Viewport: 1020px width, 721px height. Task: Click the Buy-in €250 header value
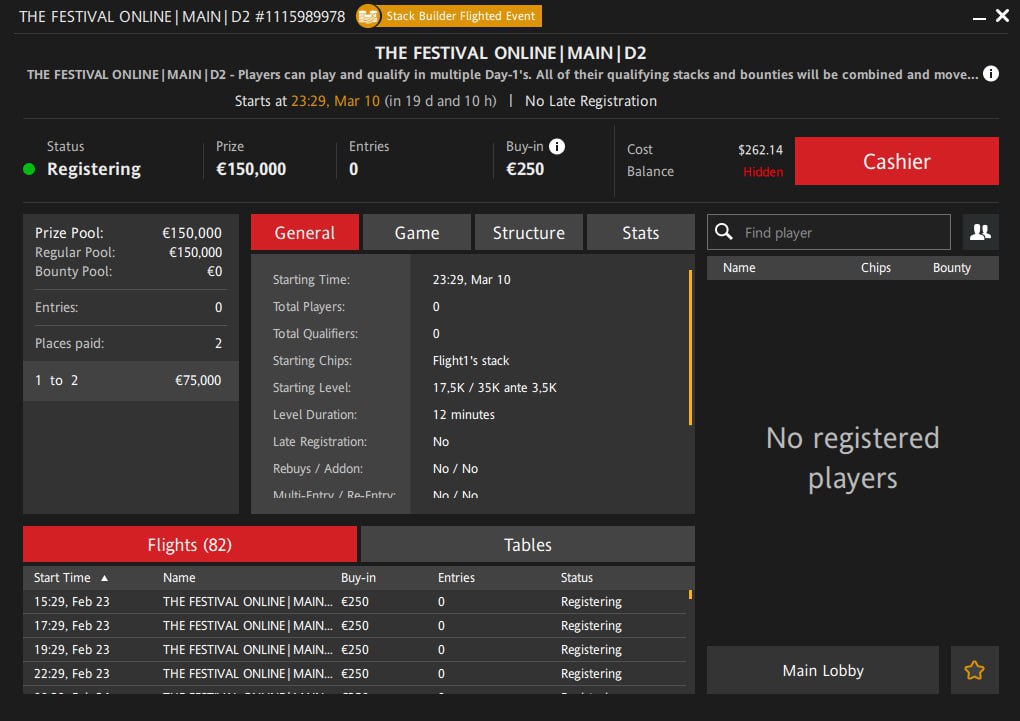pos(525,169)
